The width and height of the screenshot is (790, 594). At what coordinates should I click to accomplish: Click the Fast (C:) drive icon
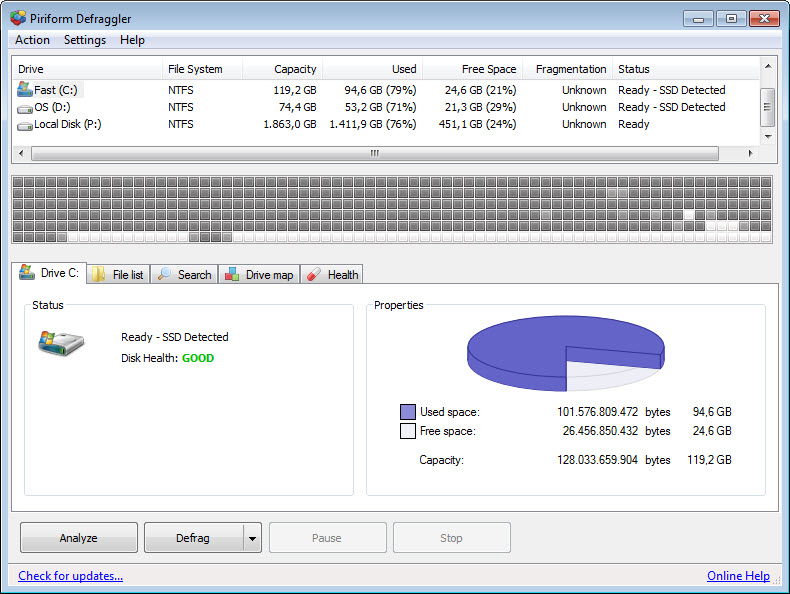click(x=25, y=90)
